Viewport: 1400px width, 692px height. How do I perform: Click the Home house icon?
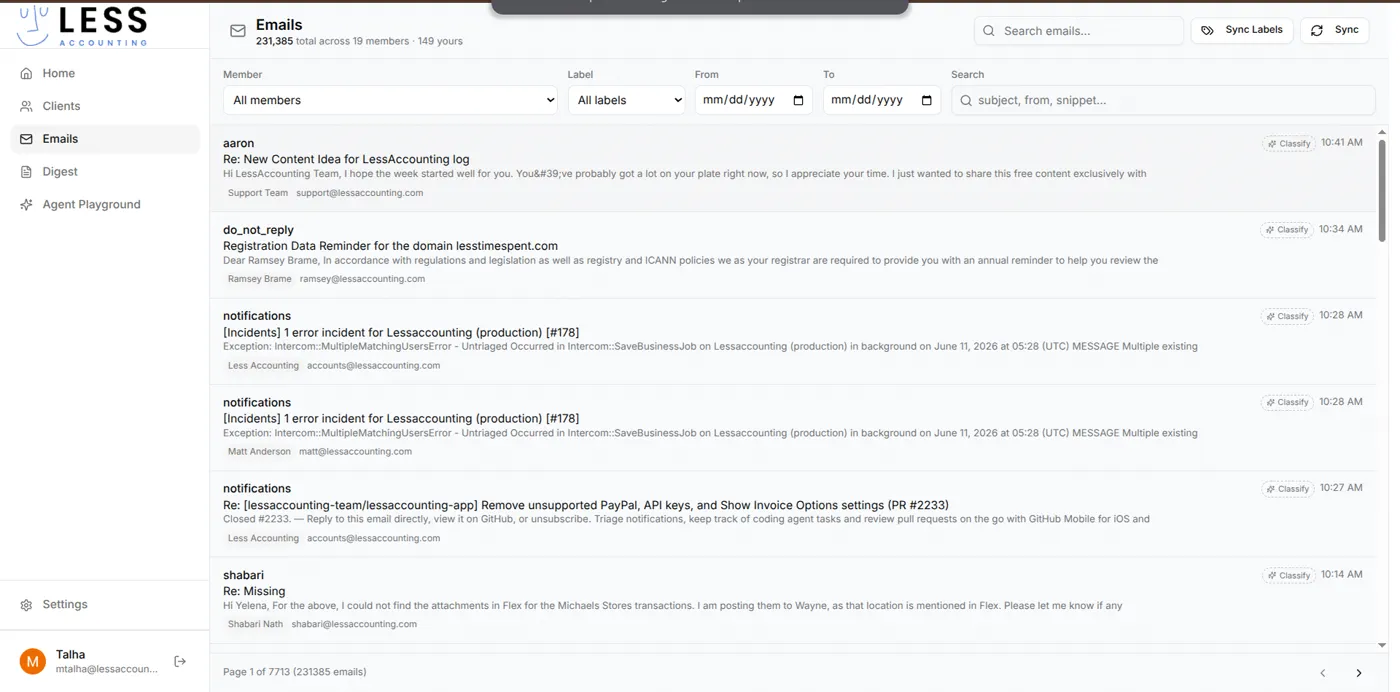pos(26,73)
